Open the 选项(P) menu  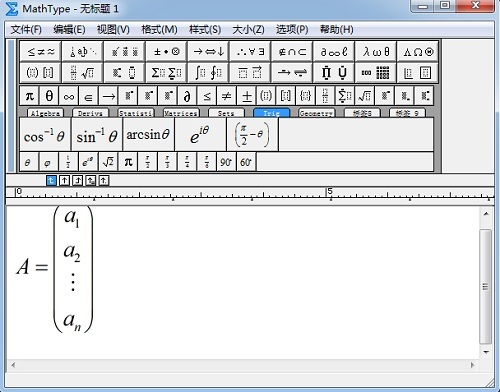[x=292, y=30]
